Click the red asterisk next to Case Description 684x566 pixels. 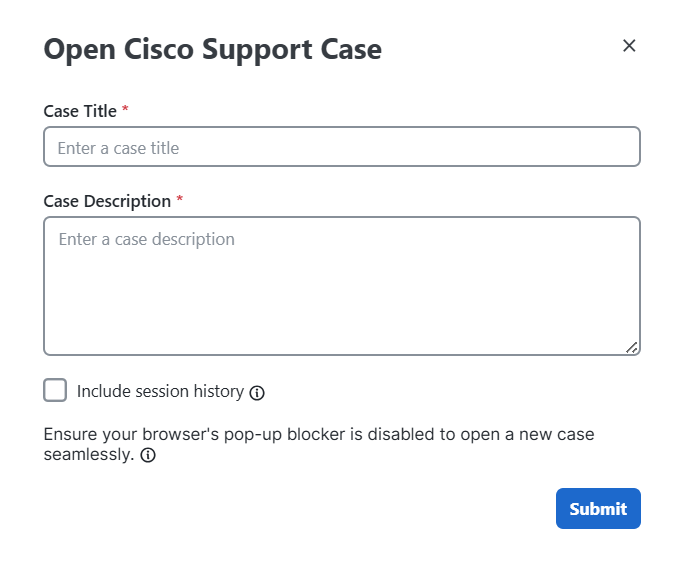click(x=180, y=201)
